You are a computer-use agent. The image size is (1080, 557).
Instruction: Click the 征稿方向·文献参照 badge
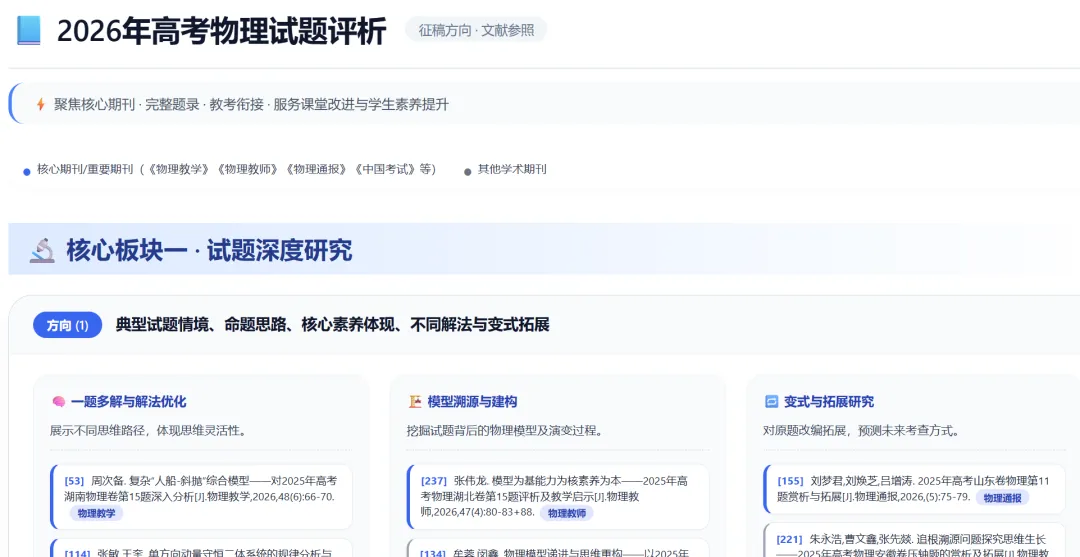pos(476,31)
